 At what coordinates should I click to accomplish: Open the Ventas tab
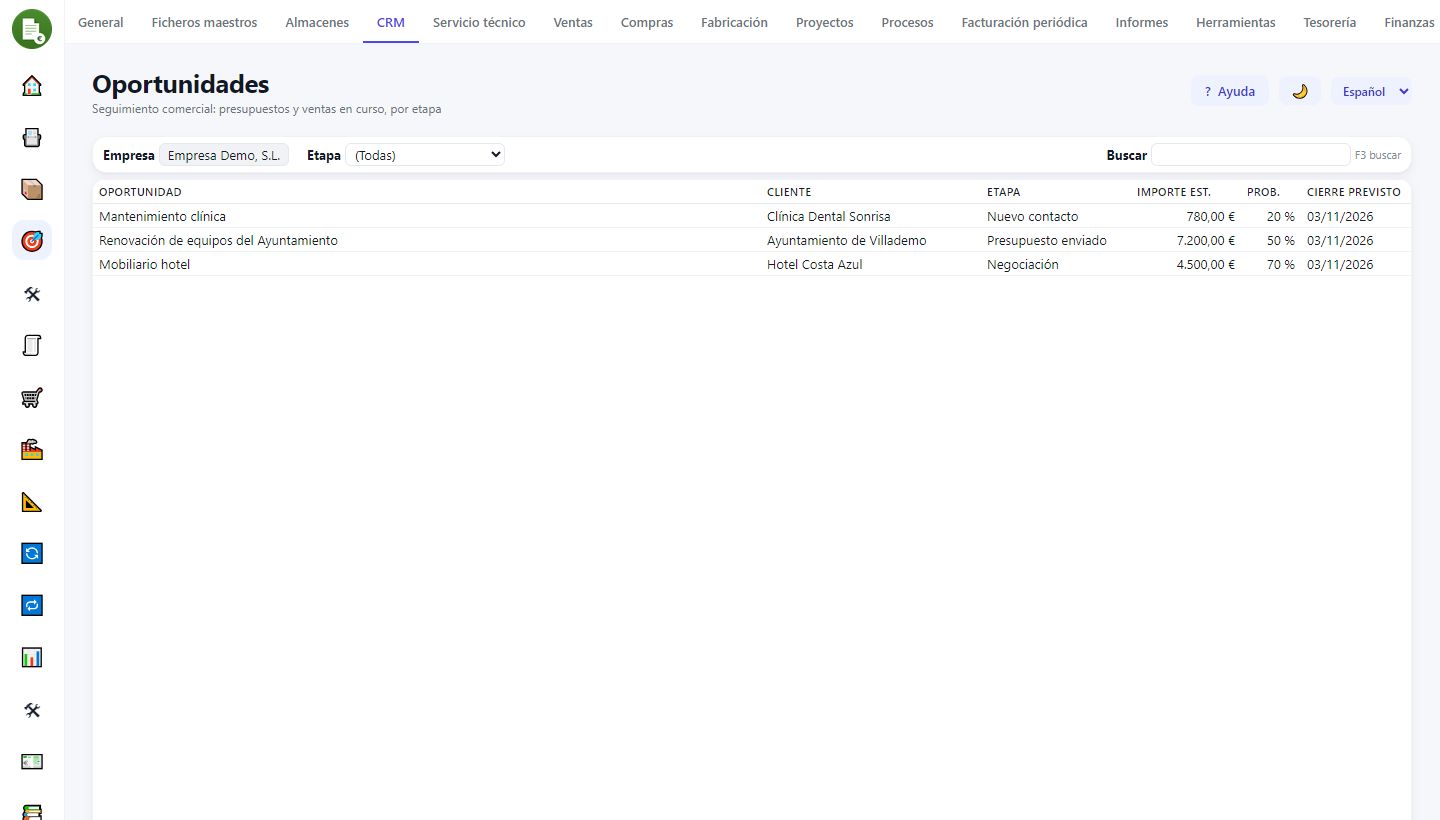[573, 22]
